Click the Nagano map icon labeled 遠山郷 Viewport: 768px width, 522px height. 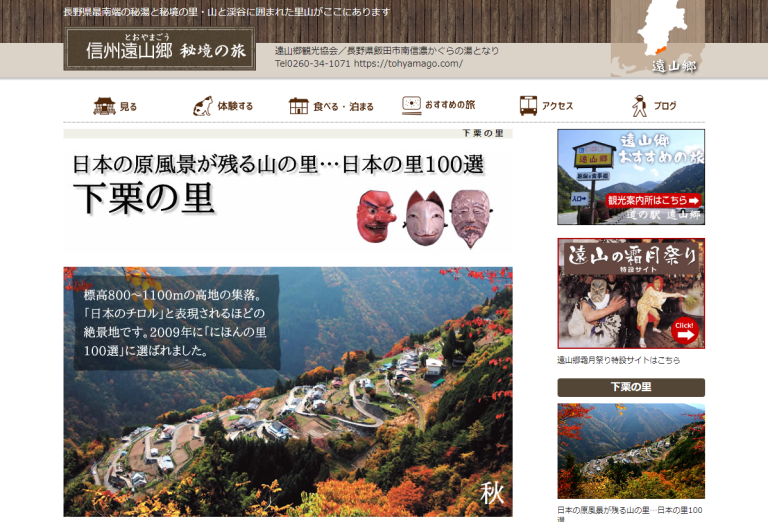click(x=660, y=38)
